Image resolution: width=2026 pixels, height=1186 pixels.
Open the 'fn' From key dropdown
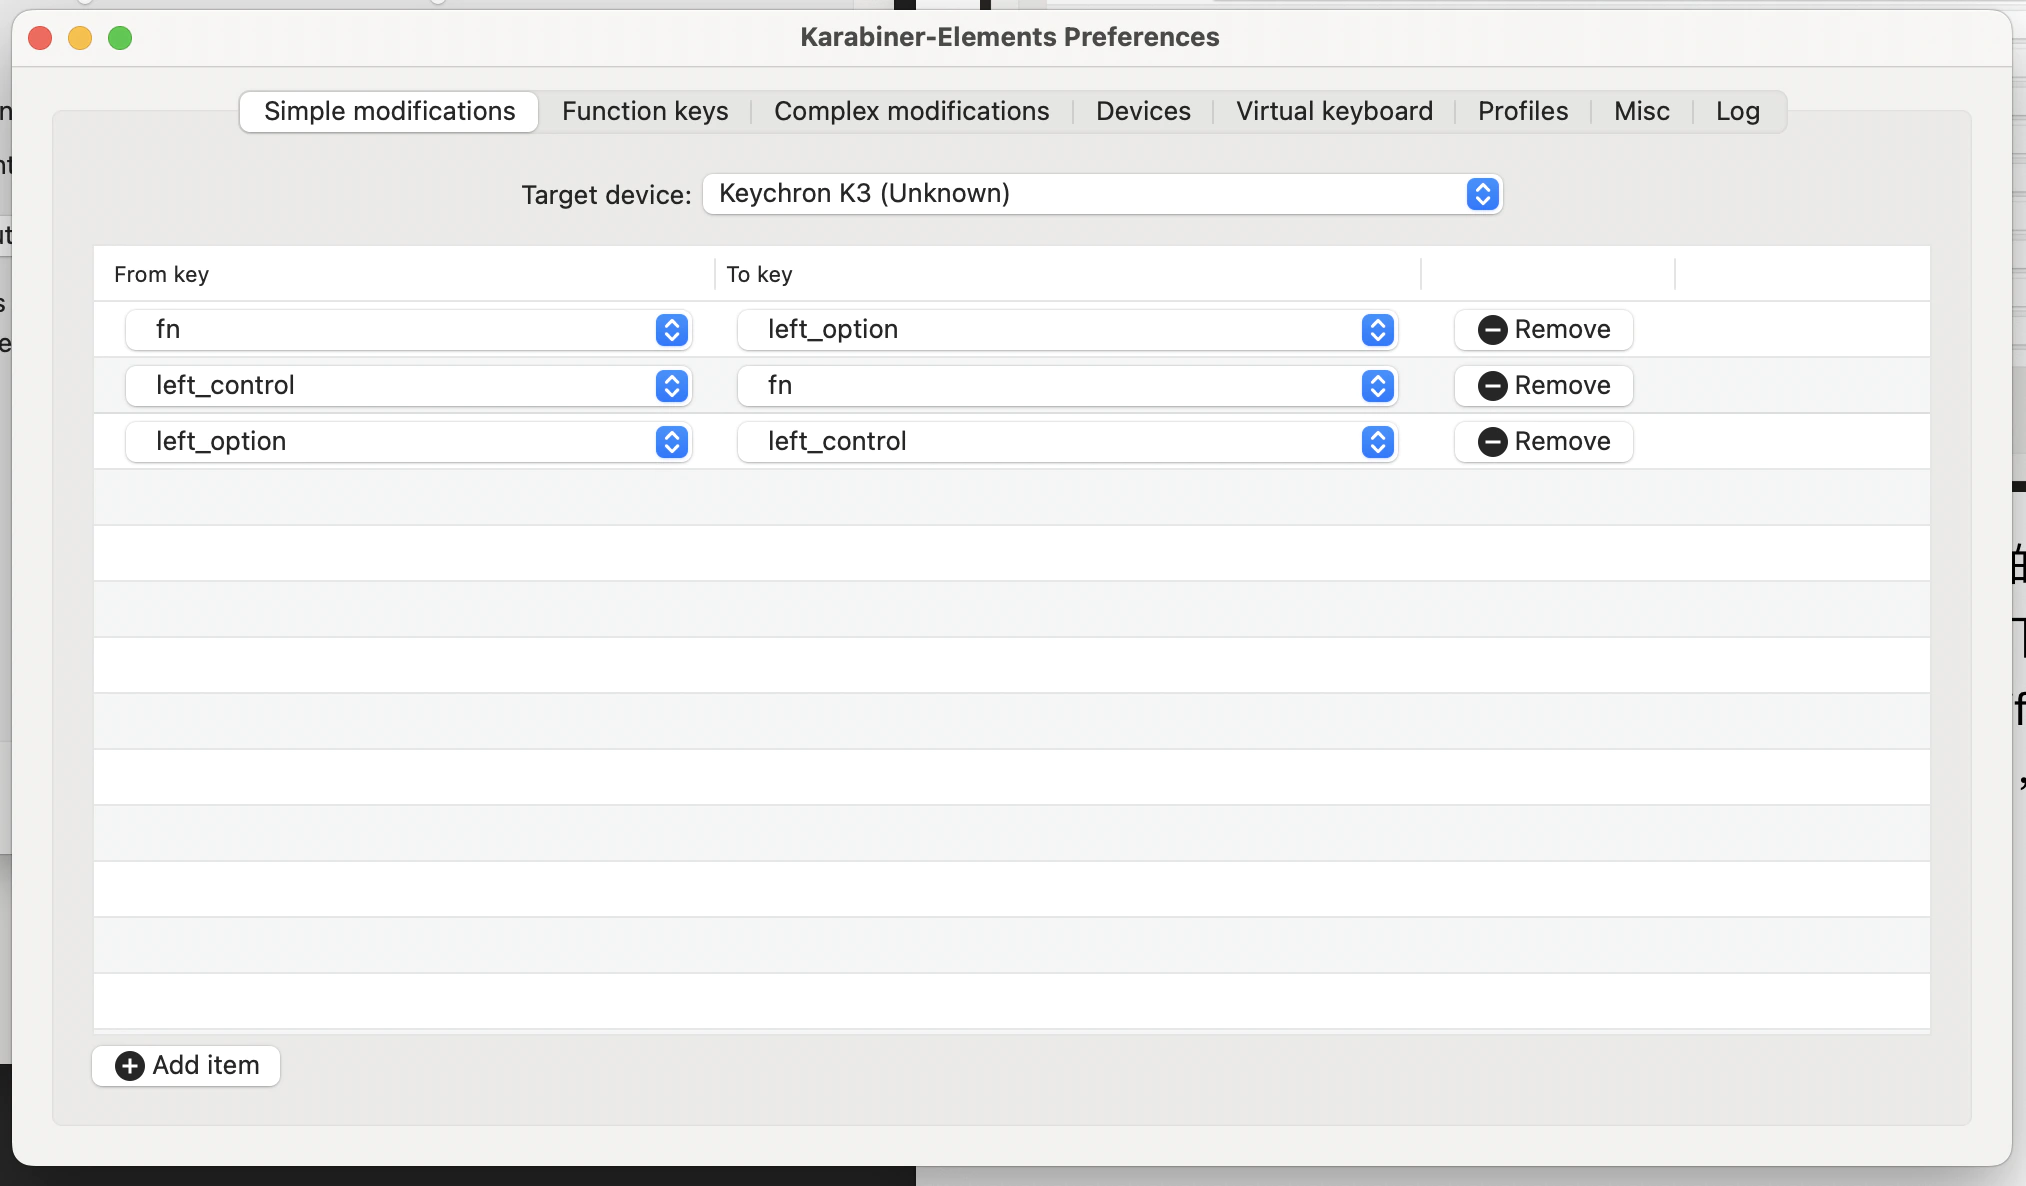click(409, 330)
